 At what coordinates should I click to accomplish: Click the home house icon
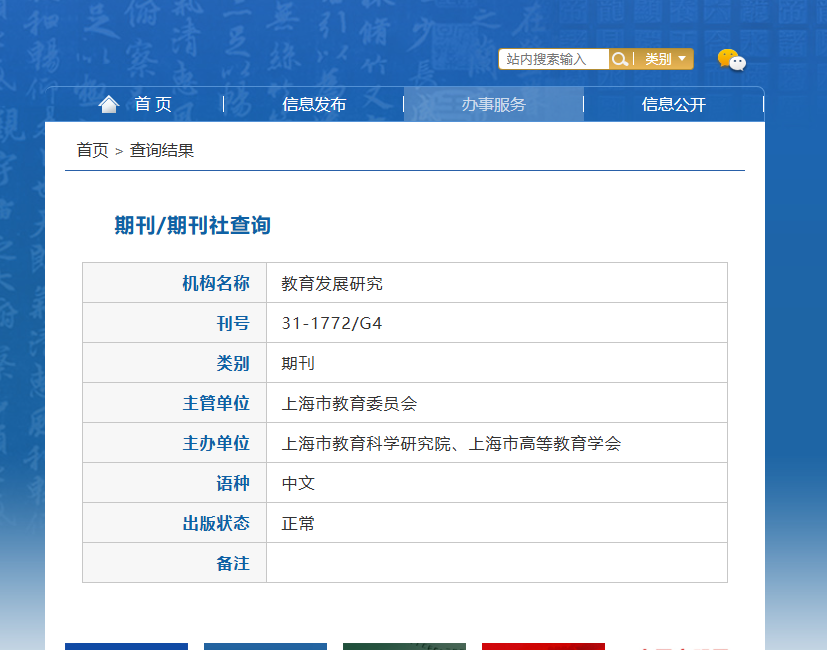point(109,104)
